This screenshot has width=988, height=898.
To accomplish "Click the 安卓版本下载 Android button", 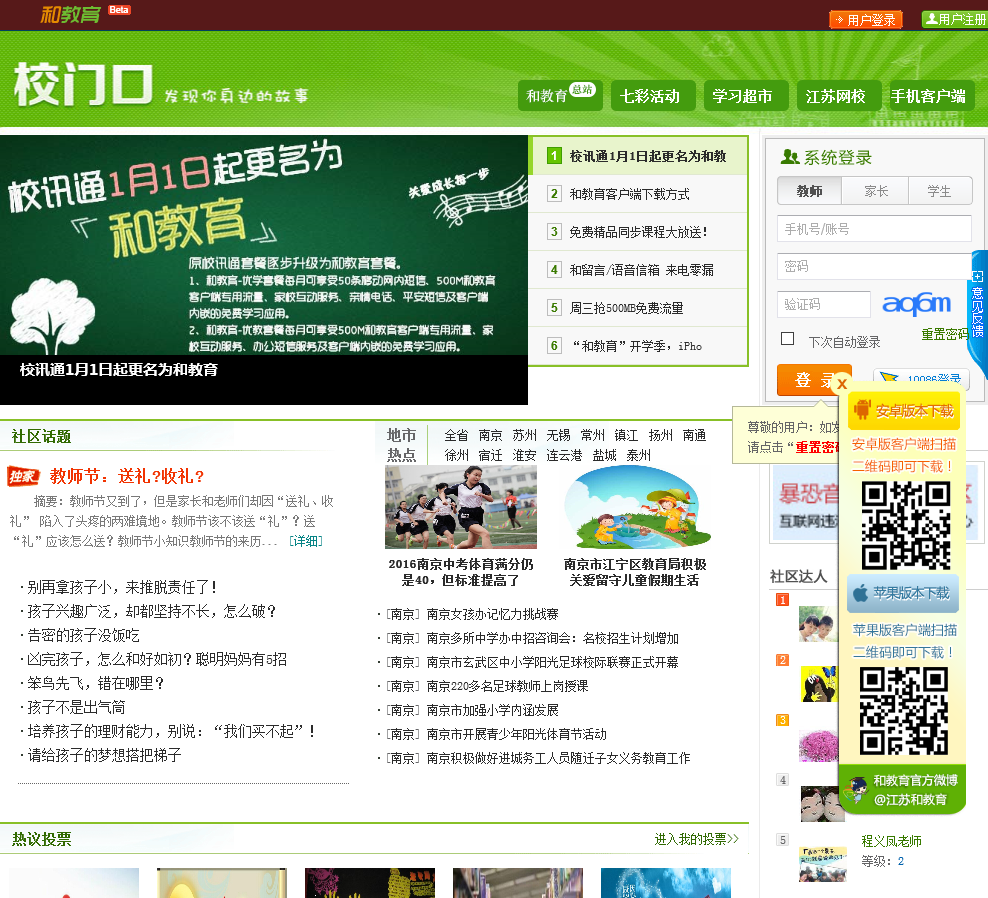I will pos(904,411).
